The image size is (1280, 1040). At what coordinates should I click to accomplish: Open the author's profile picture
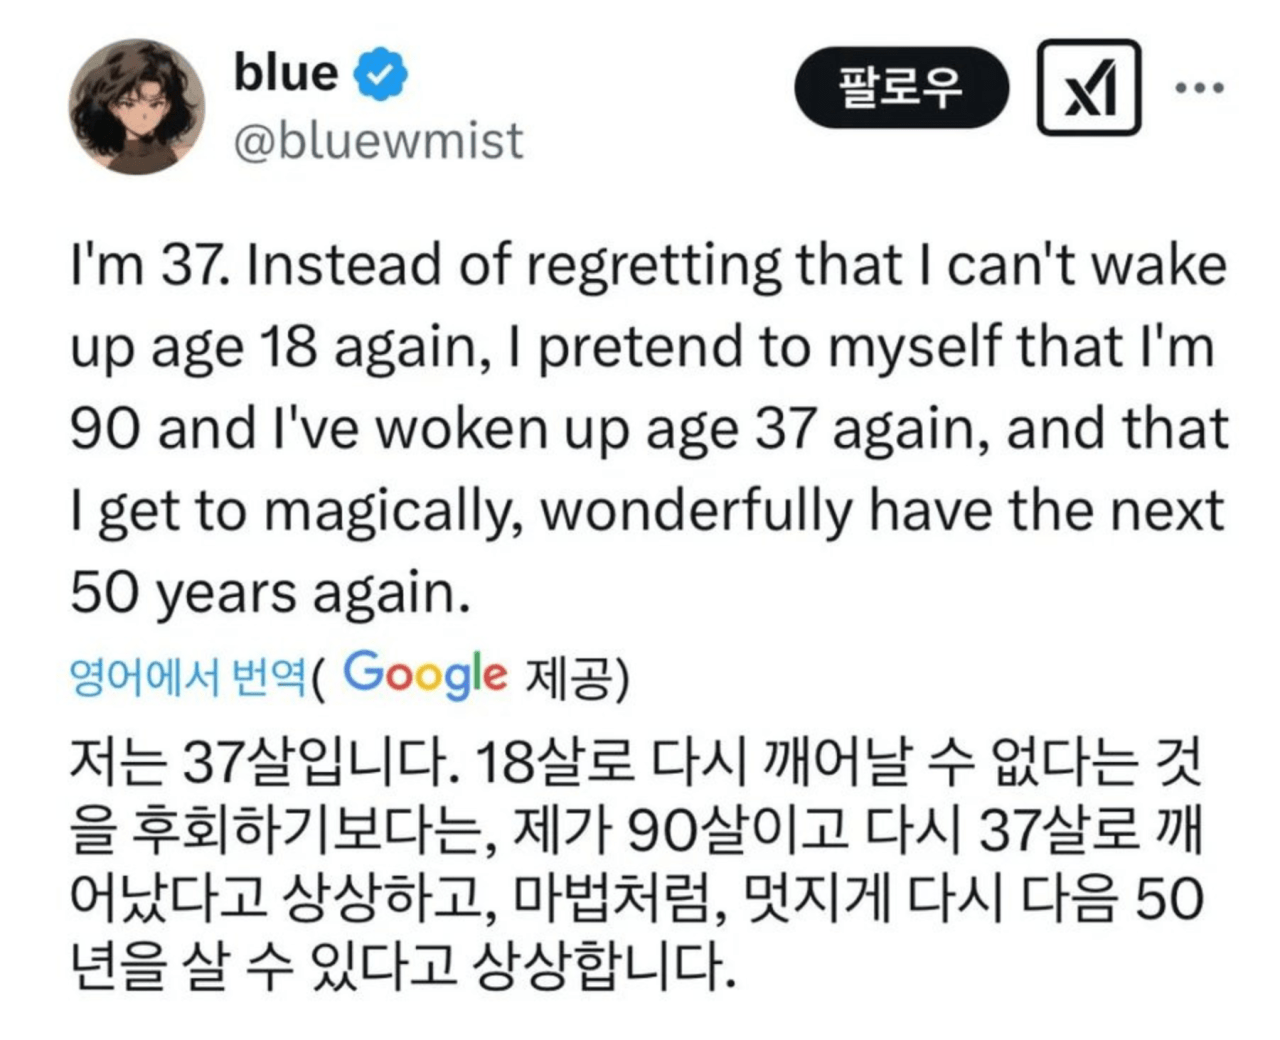(137, 107)
